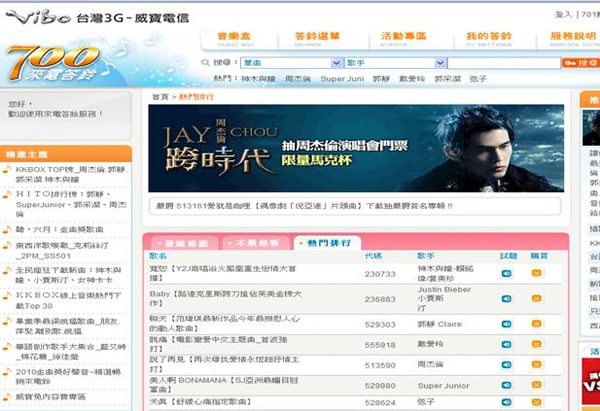The width and height of the screenshot is (600, 411).
Task: Click the 513161 announcement bar under the banner
Action: pos(355,206)
